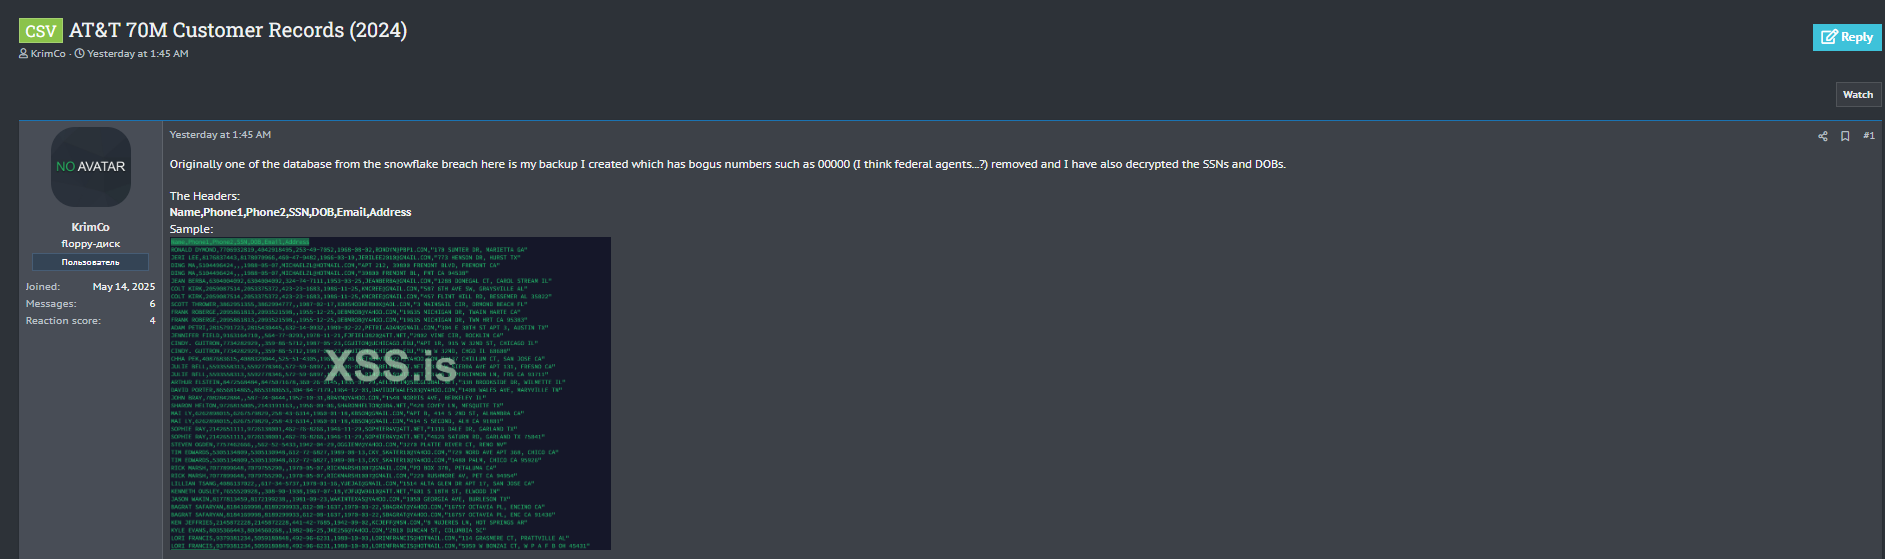Click the floppy-диск user title
This screenshot has width=1885, height=559.
91,244
